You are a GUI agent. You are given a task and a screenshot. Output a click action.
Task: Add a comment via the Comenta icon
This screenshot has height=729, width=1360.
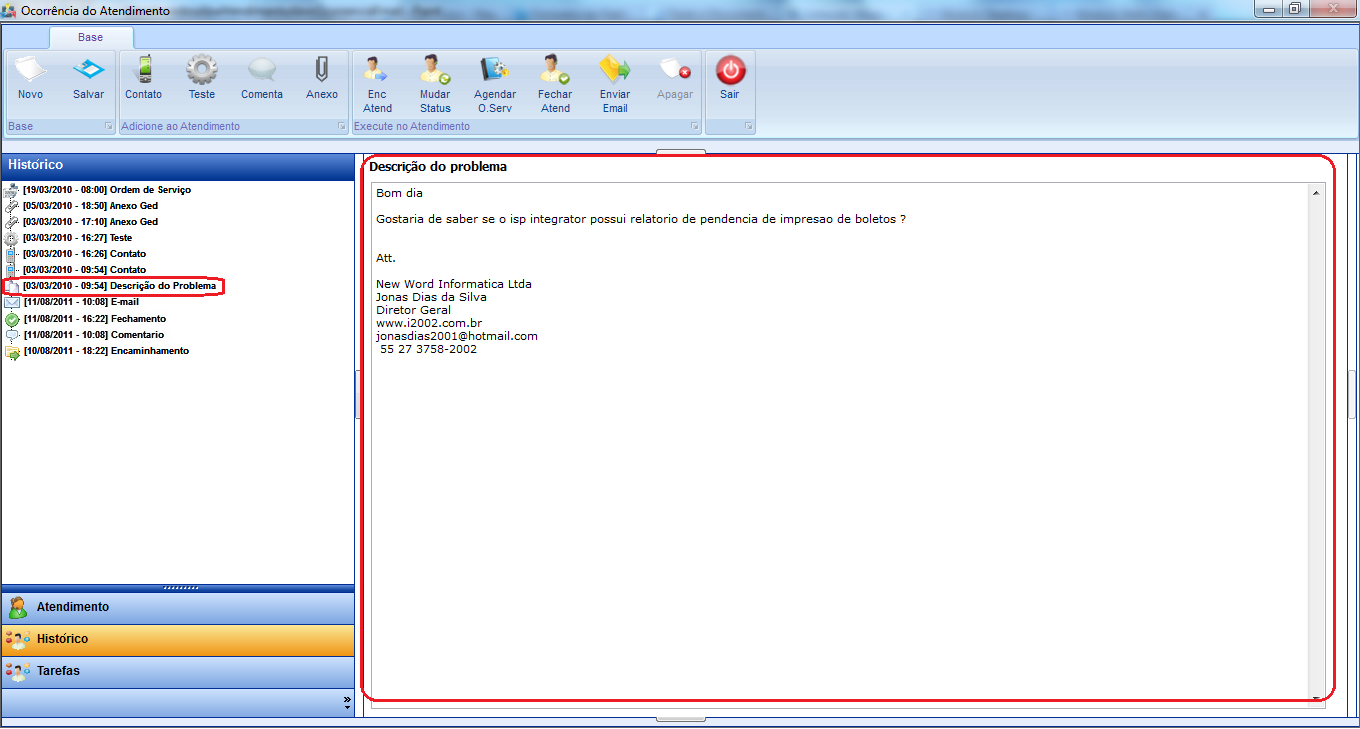click(262, 78)
